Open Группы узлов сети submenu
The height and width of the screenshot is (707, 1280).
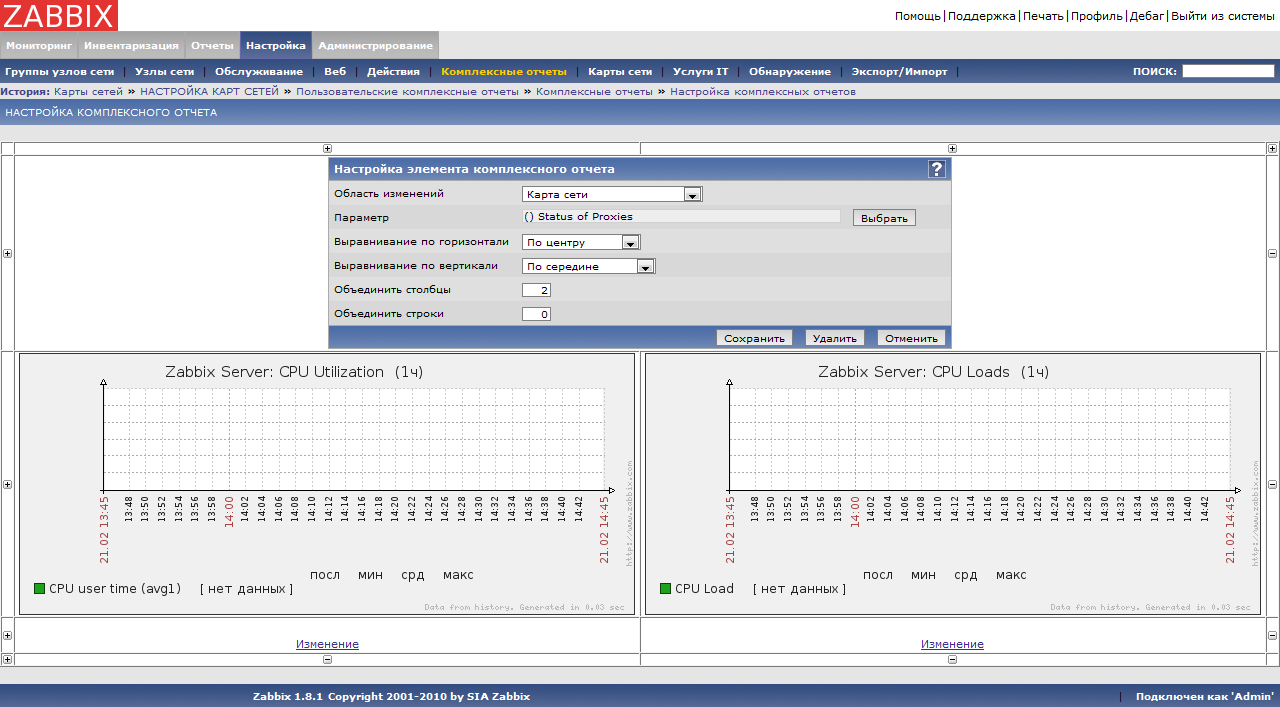(60, 72)
